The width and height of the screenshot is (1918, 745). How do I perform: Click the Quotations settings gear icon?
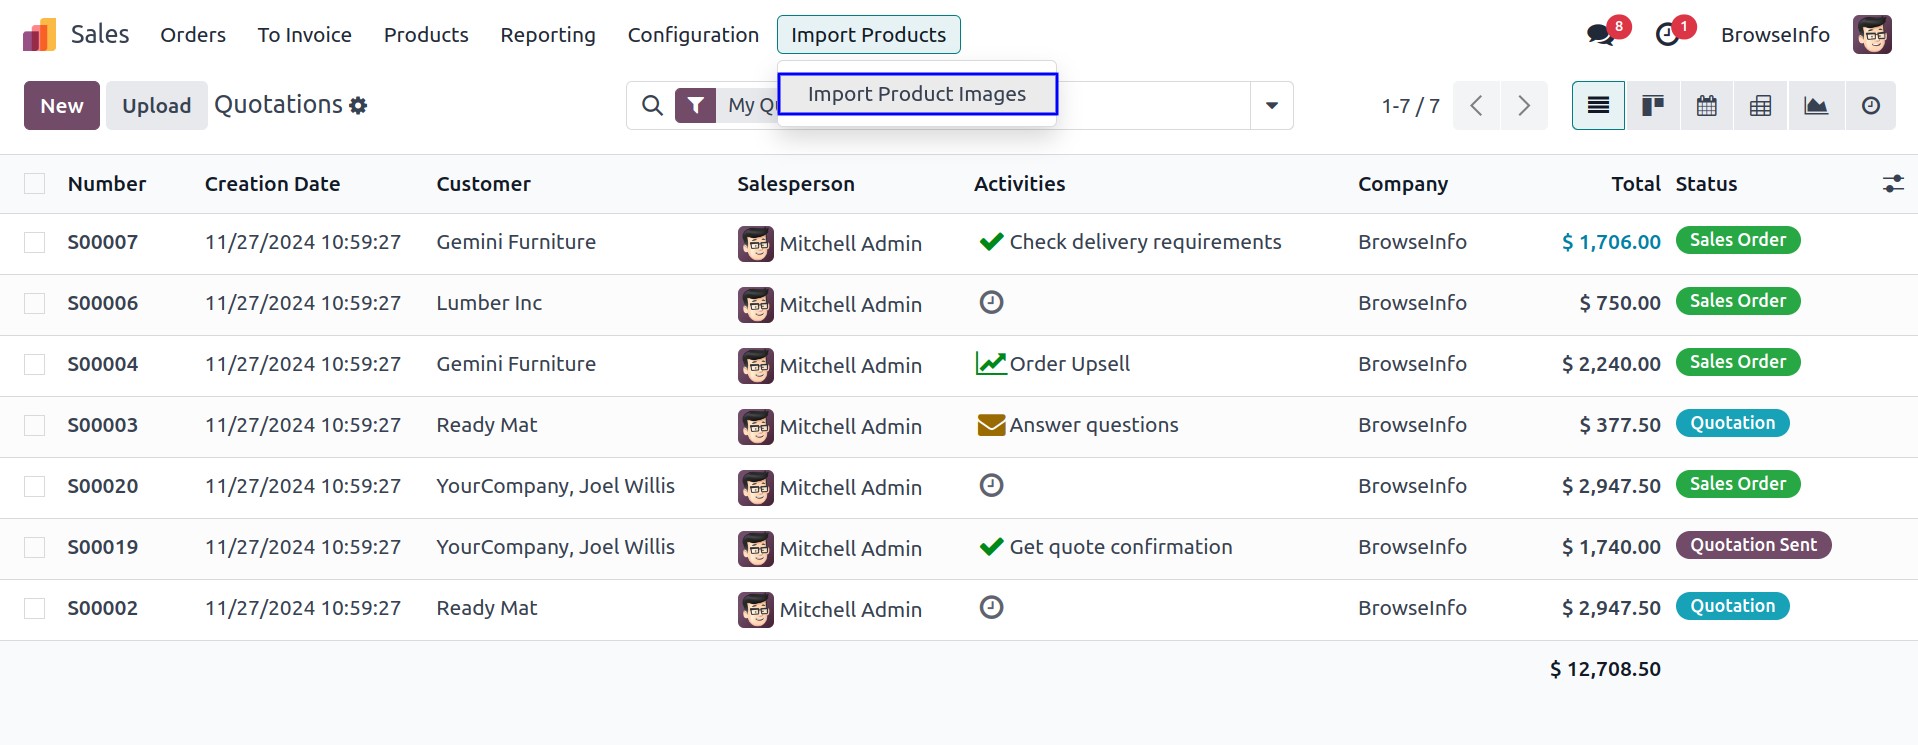pyautogui.click(x=358, y=106)
